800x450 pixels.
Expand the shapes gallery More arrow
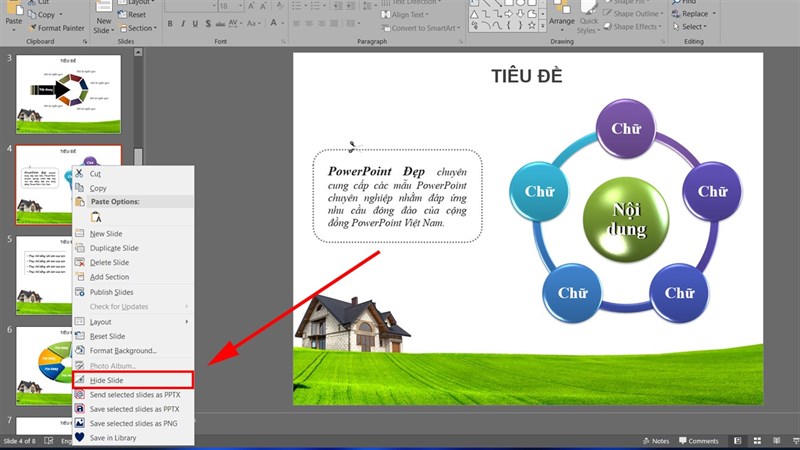coord(542,26)
